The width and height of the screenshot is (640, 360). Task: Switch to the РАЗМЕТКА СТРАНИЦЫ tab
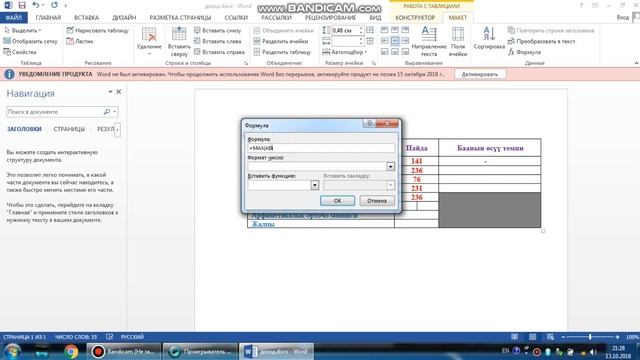click(x=180, y=18)
